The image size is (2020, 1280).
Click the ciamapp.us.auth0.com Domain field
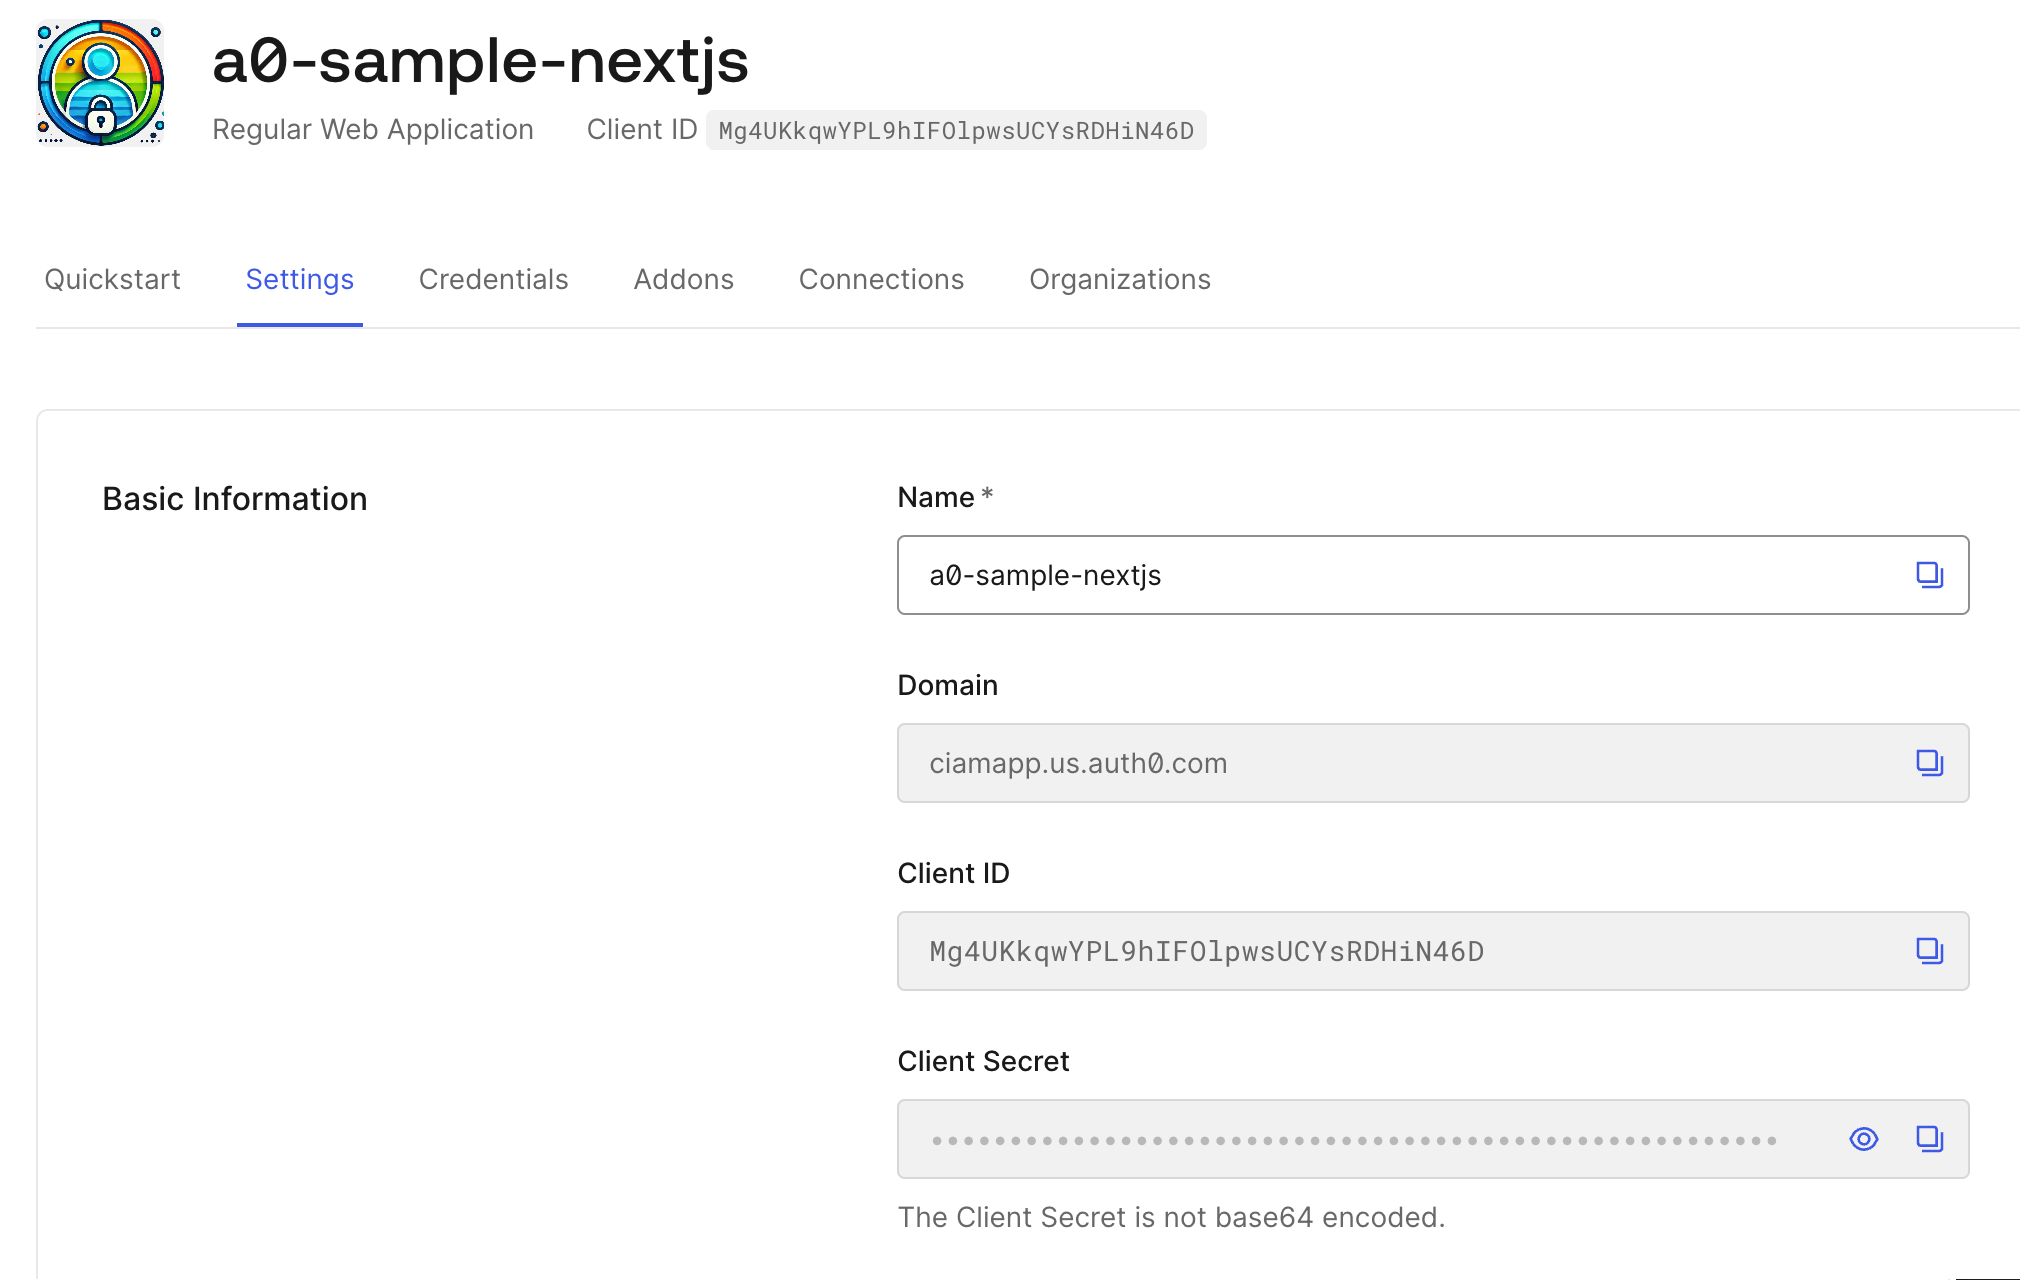click(1400, 763)
